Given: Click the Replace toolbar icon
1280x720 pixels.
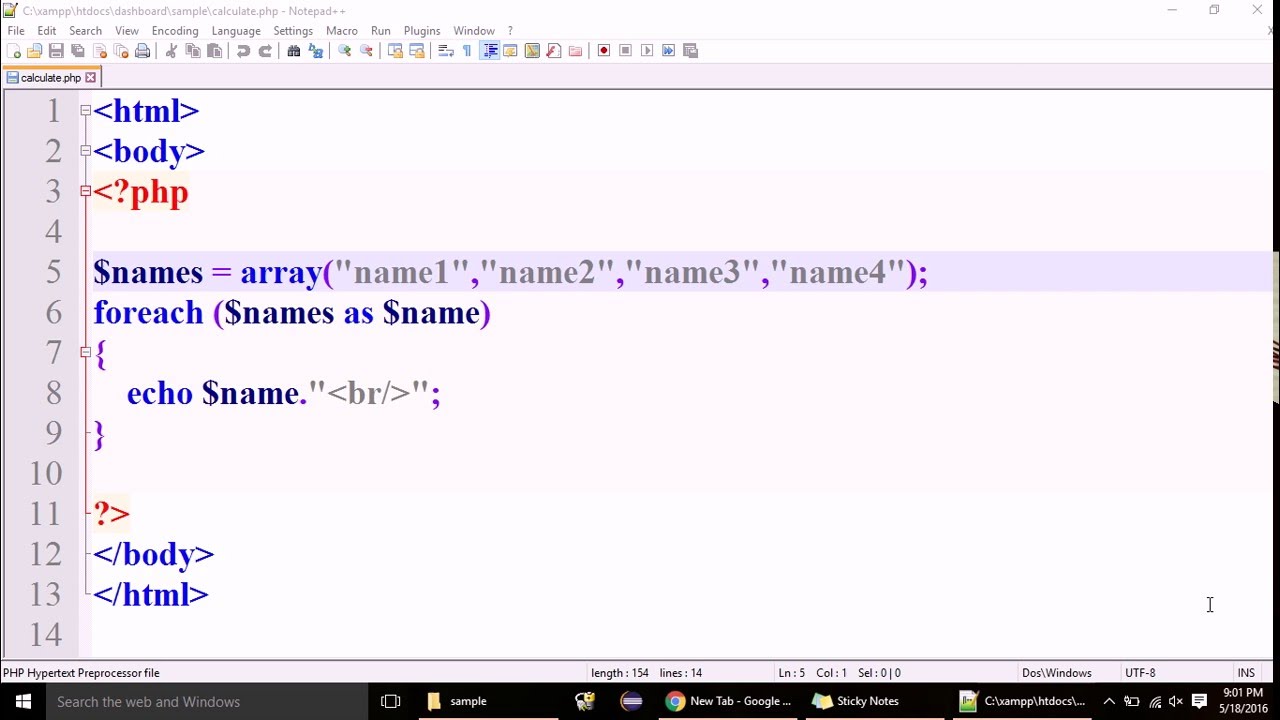Looking at the screenshot, I should pyautogui.click(x=316, y=51).
